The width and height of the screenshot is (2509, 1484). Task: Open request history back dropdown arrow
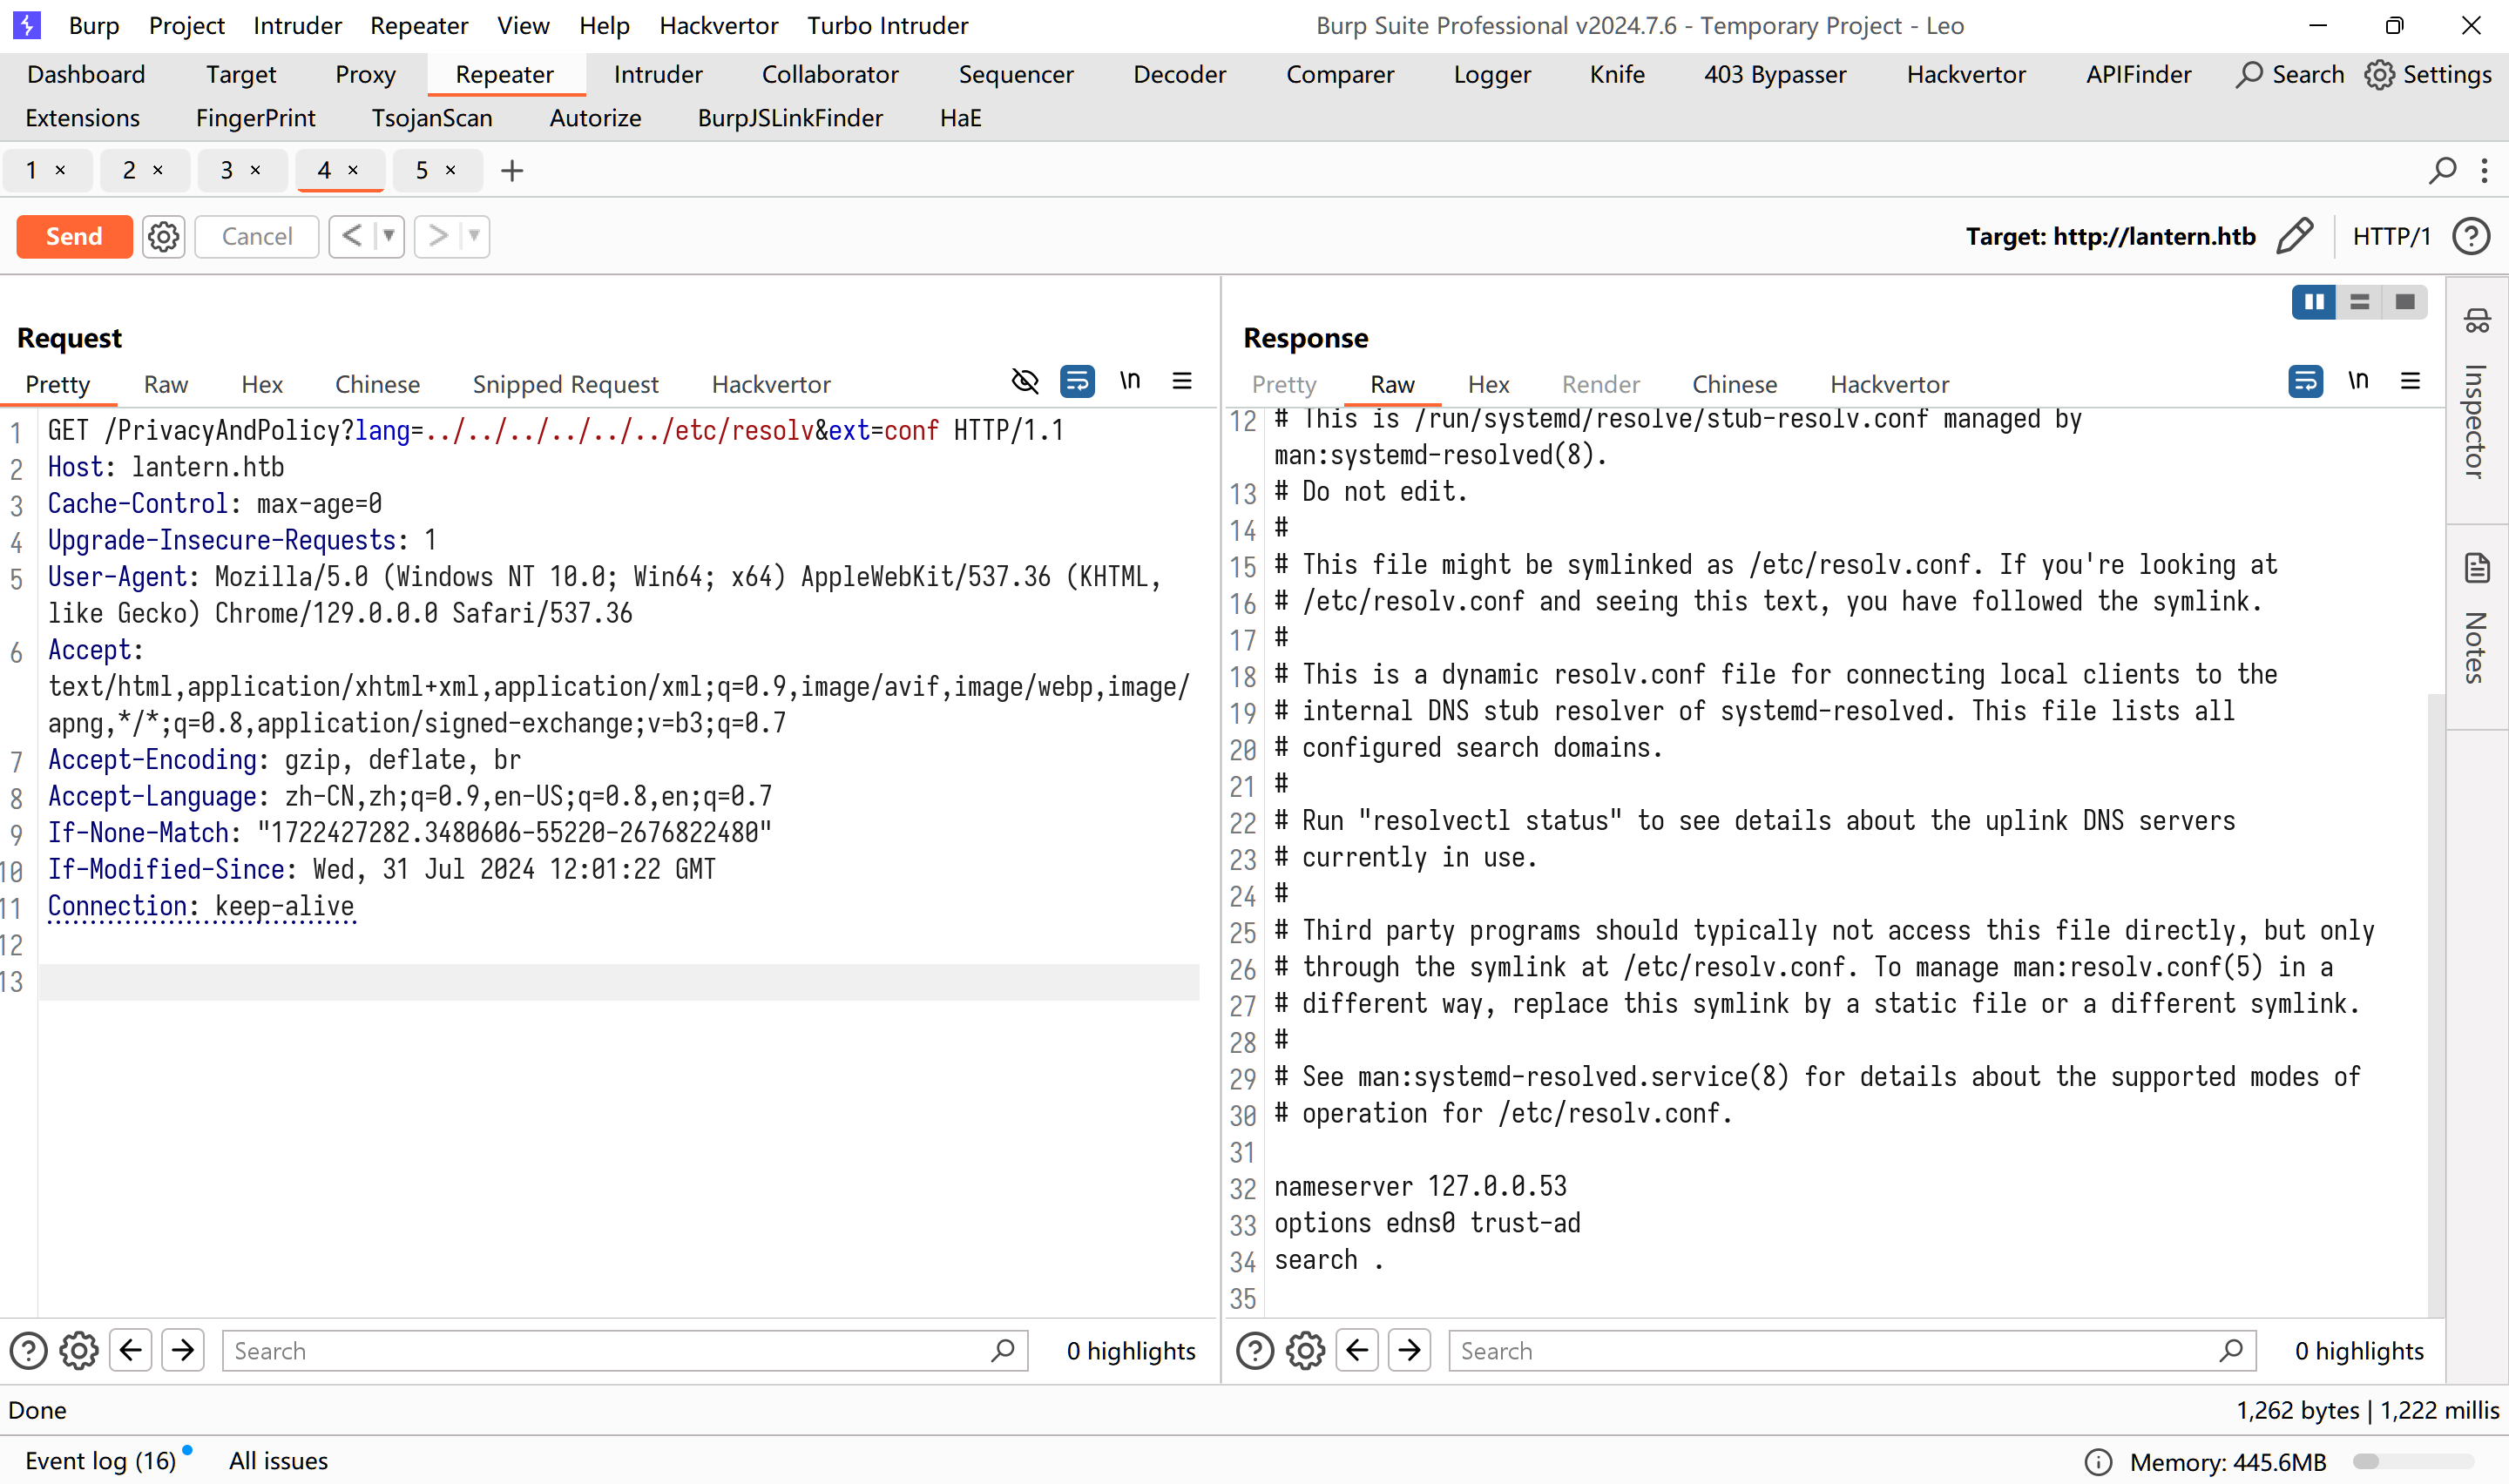pyautogui.click(x=389, y=236)
